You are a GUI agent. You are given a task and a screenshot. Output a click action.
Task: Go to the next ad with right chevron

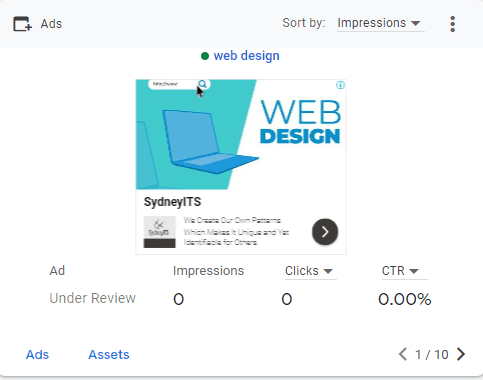tap(461, 354)
